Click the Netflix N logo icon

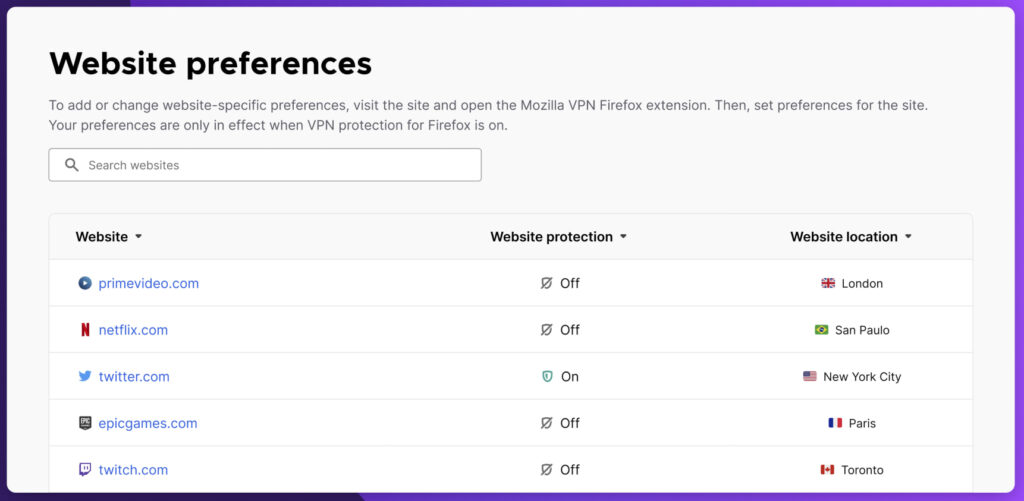click(x=85, y=330)
